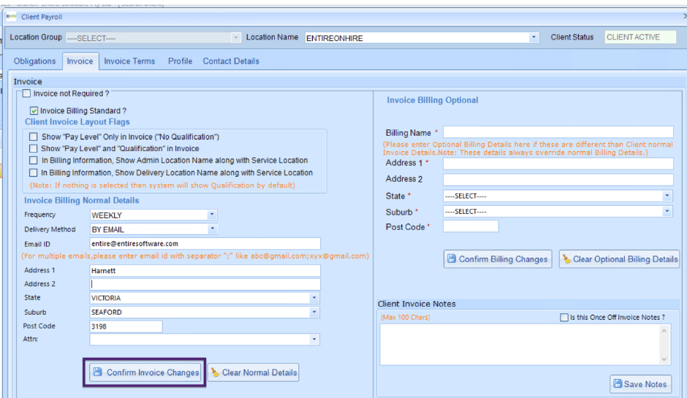Untick Invoice Billing Standard checkbox

(x=34, y=110)
